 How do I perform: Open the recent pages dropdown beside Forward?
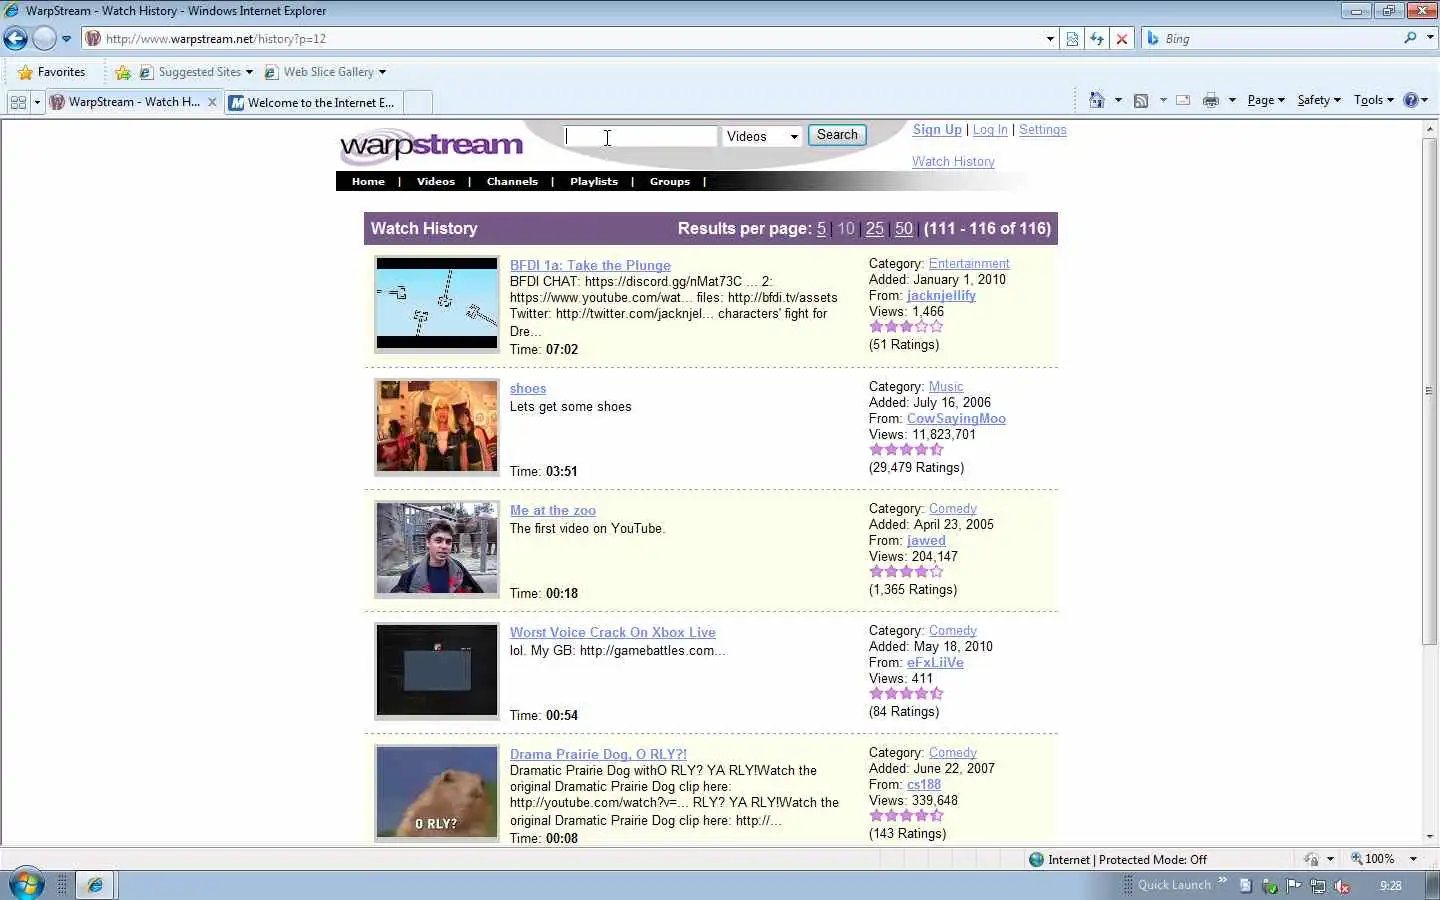point(66,39)
